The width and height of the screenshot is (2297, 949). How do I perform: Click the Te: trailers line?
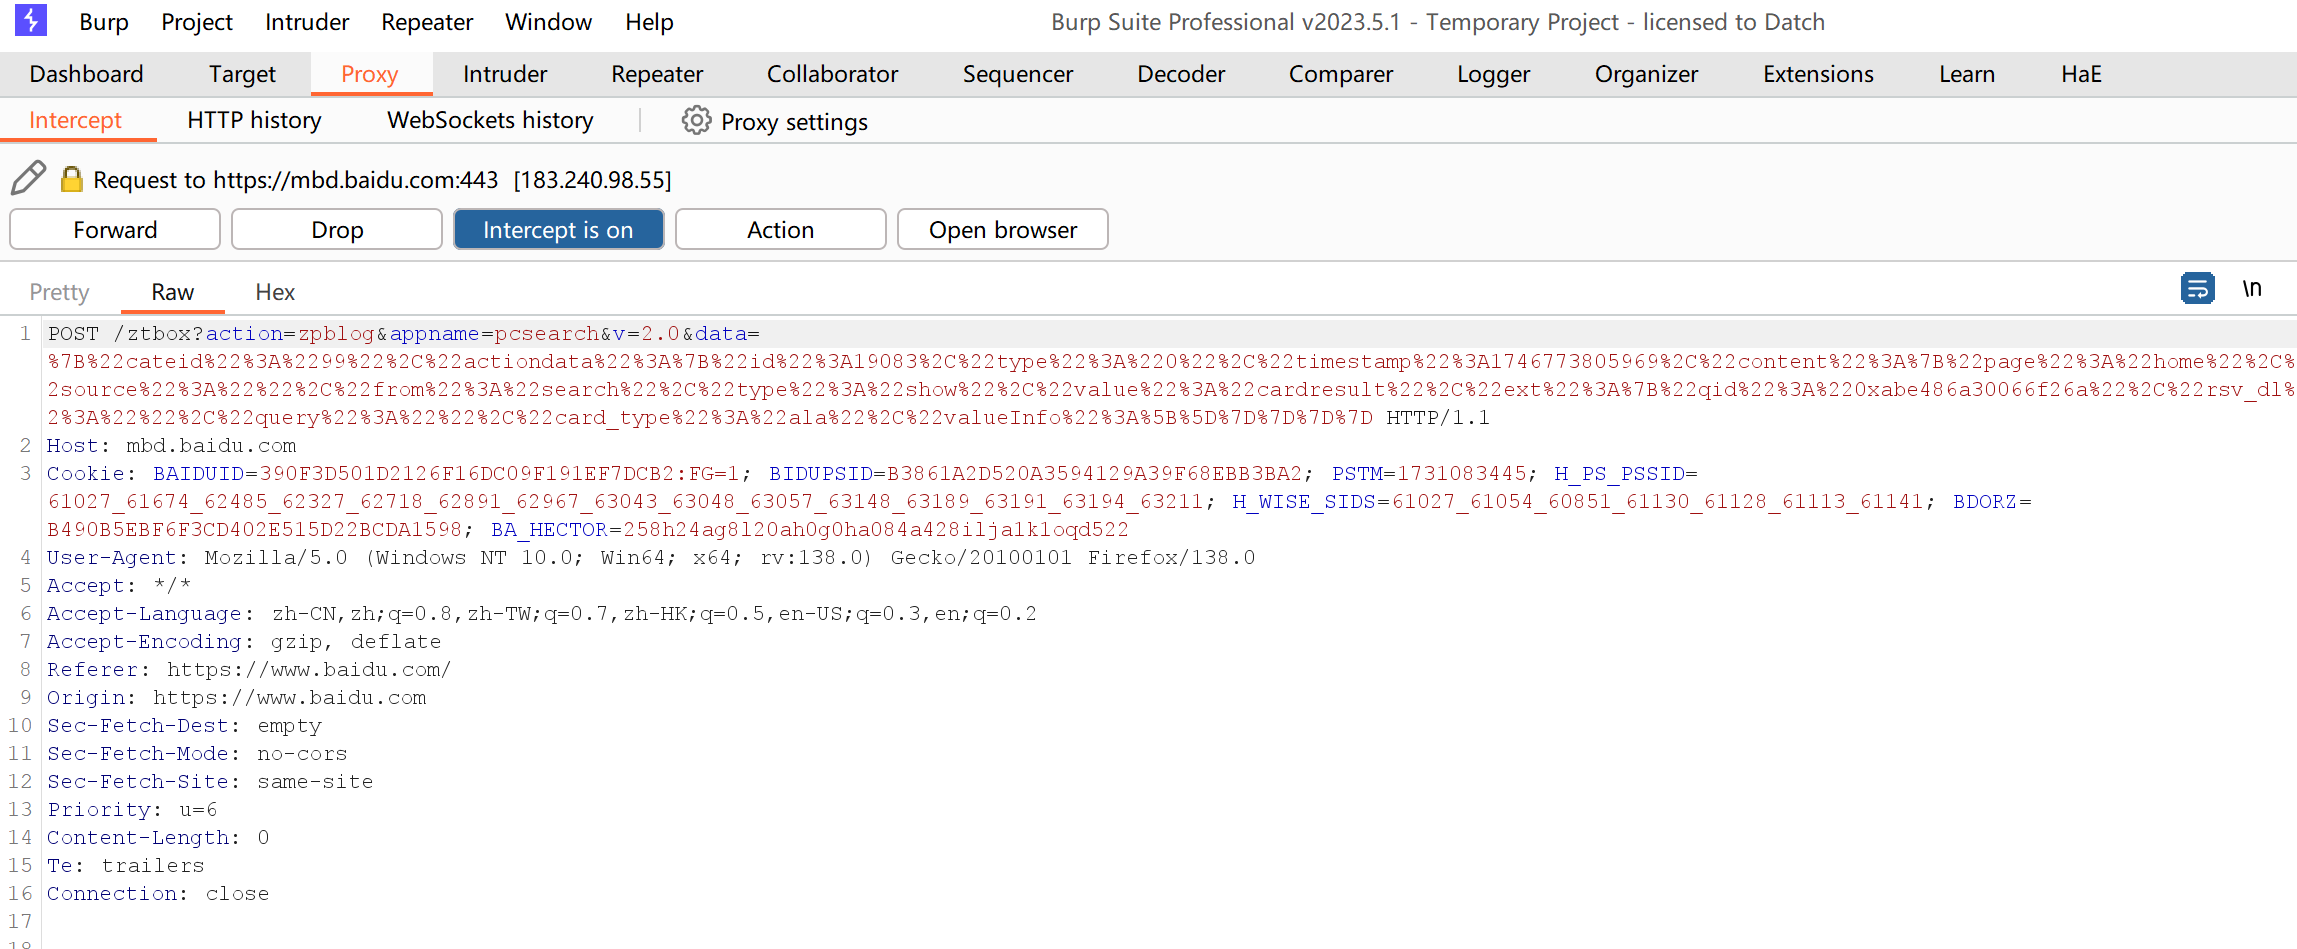pyautogui.click(x=126, y=866)
